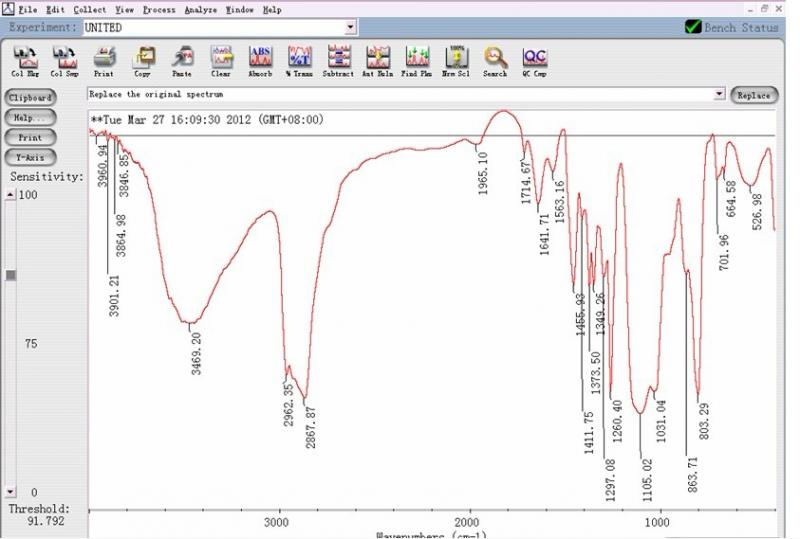
Task: Select the 526.98 peak label
Action: [757, 212]
